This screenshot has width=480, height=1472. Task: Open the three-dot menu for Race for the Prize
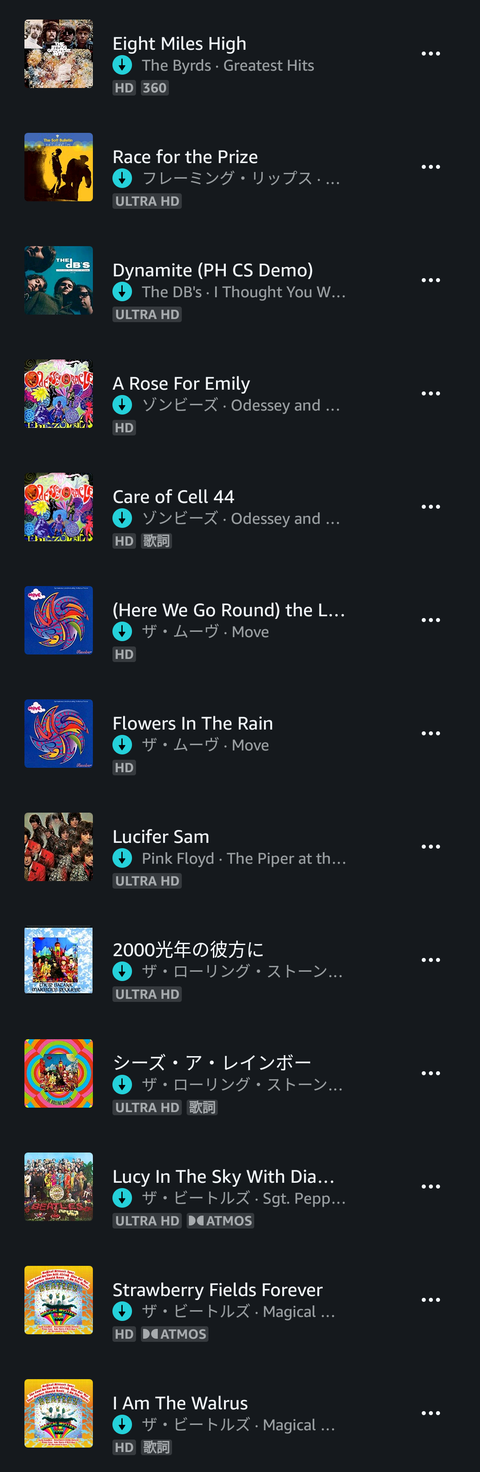(x=431, y=167)
